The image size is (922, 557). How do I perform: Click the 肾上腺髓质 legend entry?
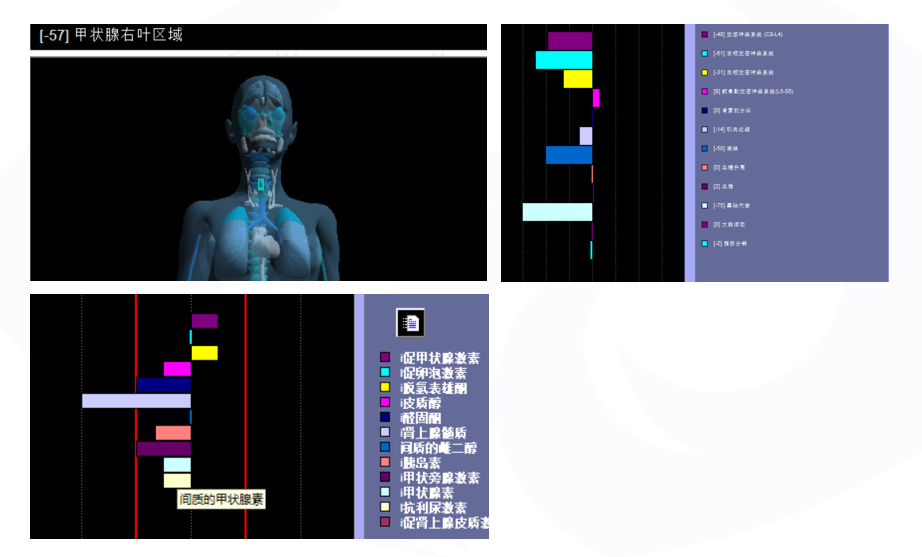click(433, 432)
